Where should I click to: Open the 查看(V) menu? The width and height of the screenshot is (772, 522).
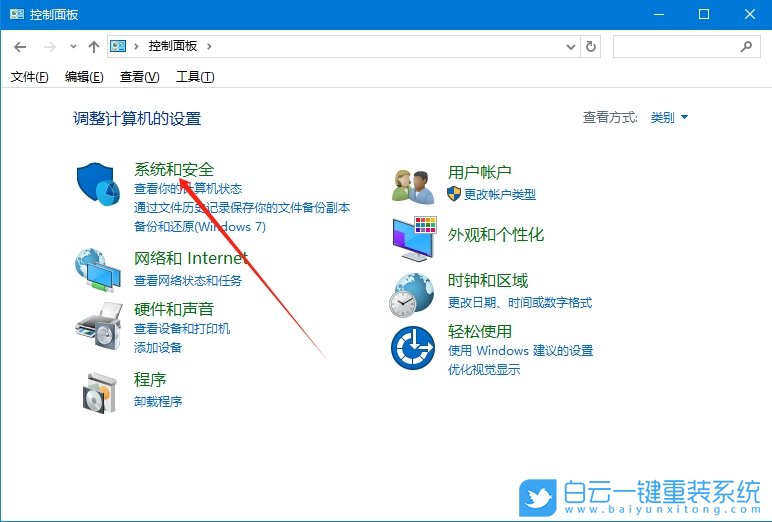point(139,77)
